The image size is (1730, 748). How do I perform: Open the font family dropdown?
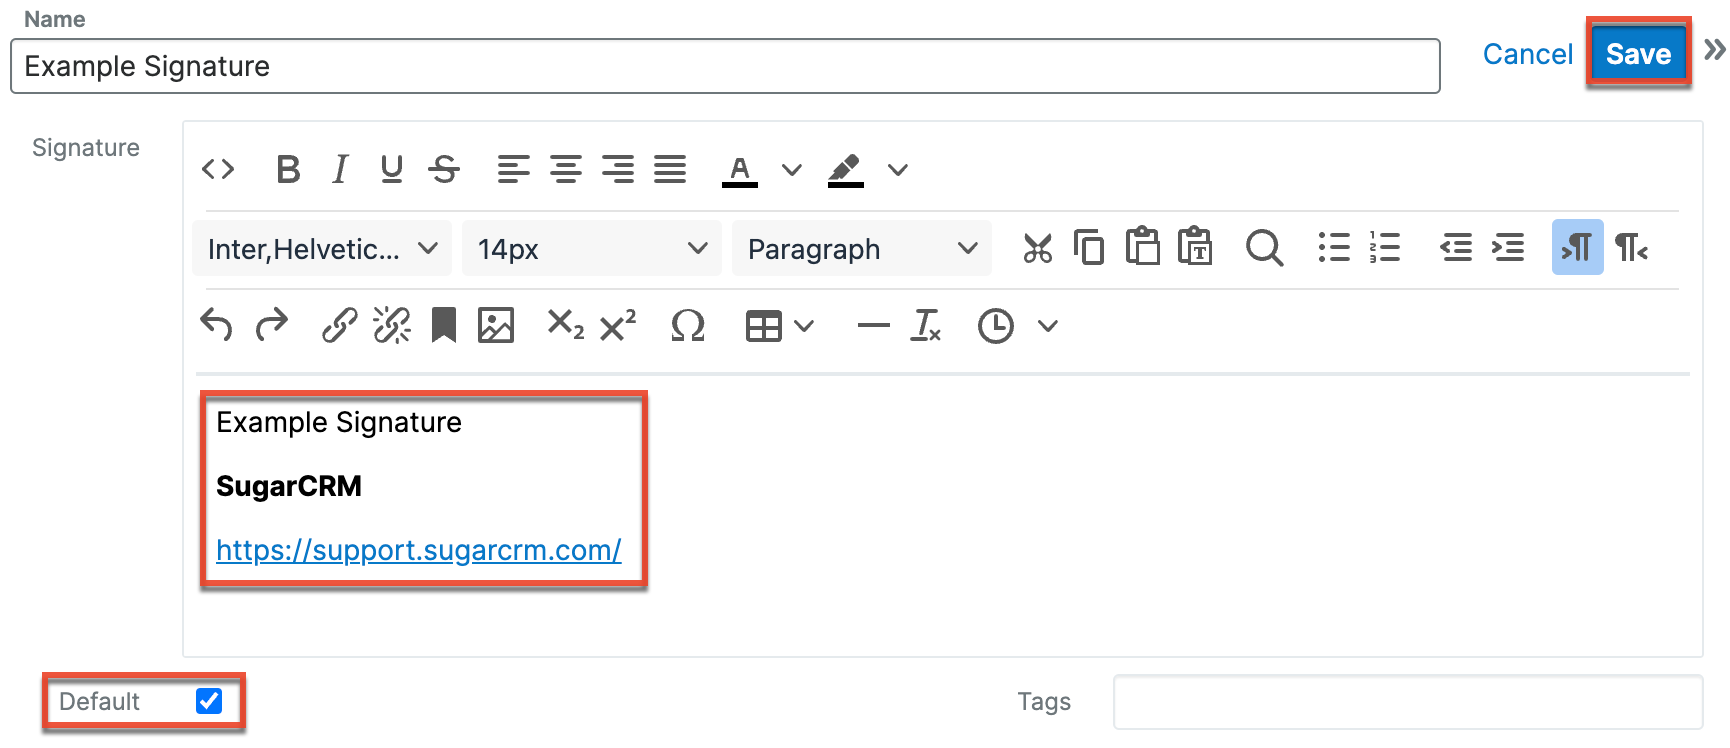[x=322, y=249]
